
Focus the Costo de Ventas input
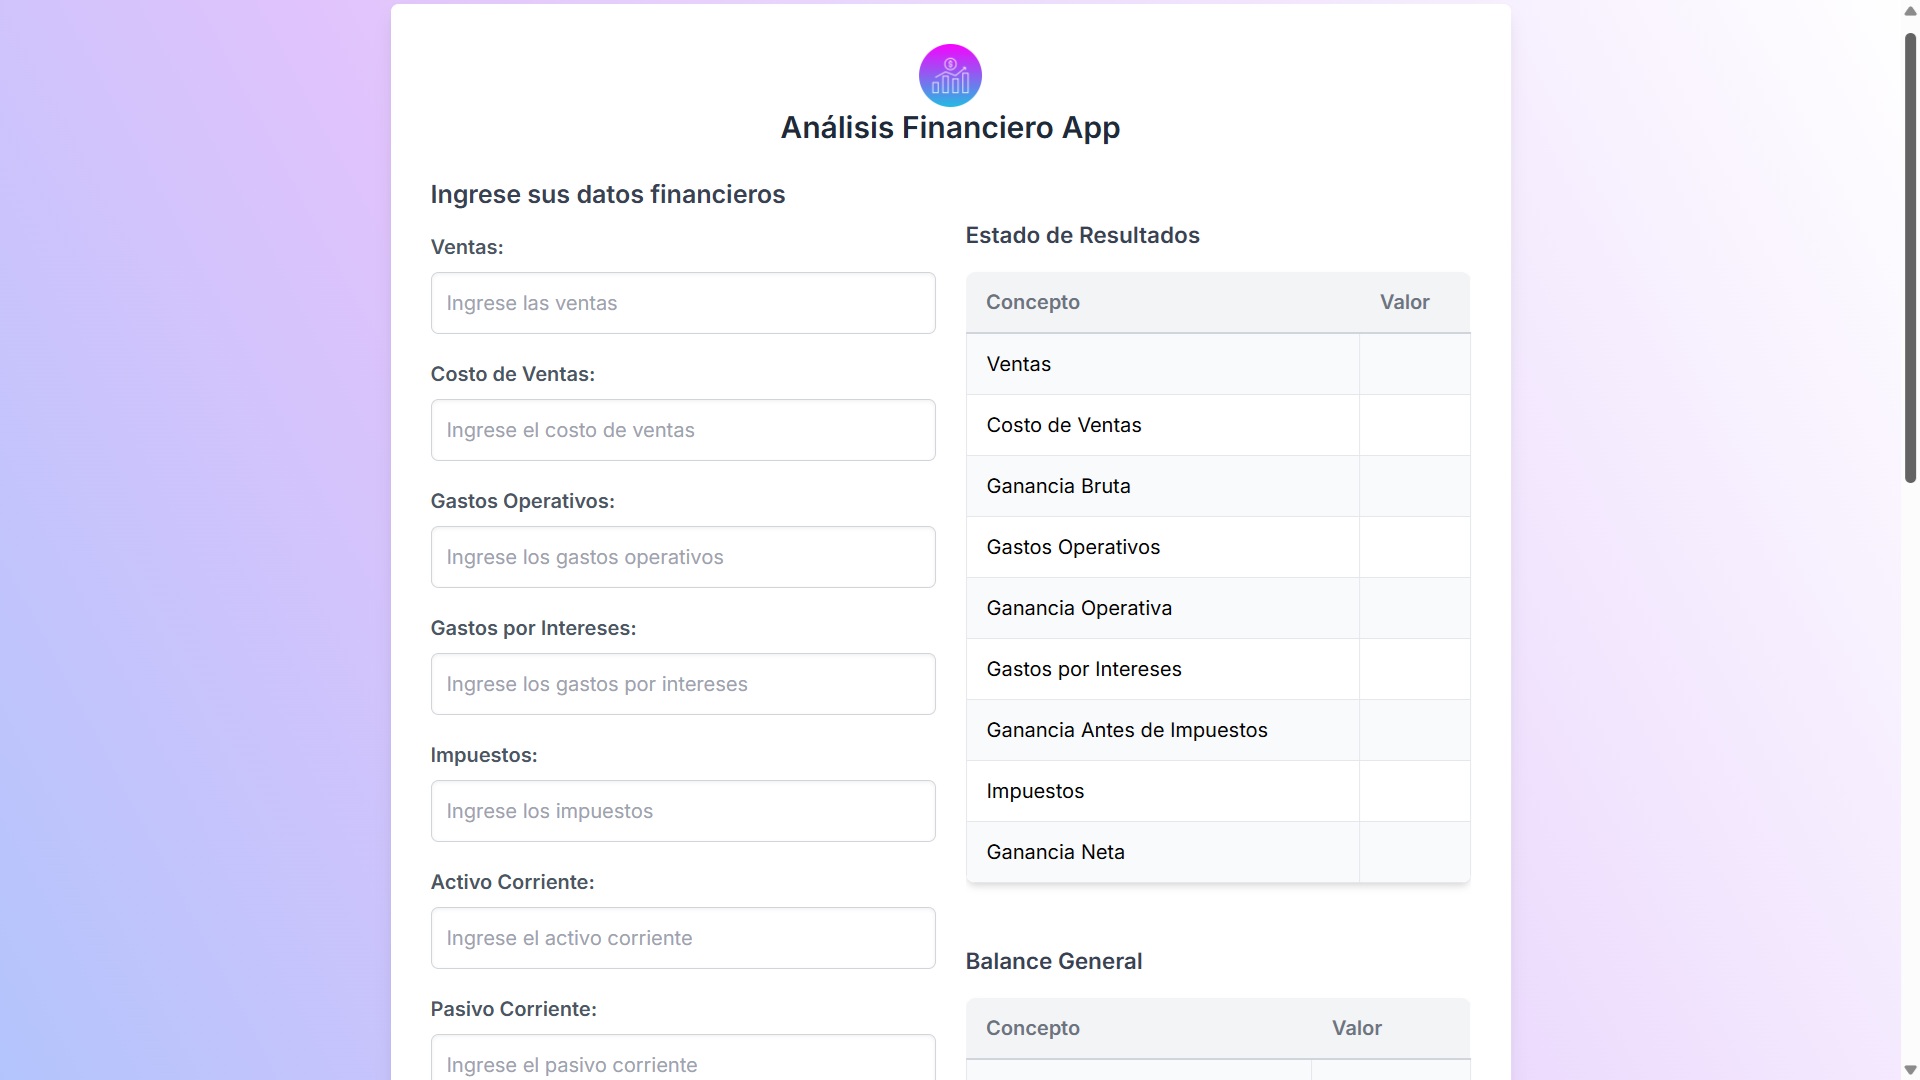tap(683, 430)
